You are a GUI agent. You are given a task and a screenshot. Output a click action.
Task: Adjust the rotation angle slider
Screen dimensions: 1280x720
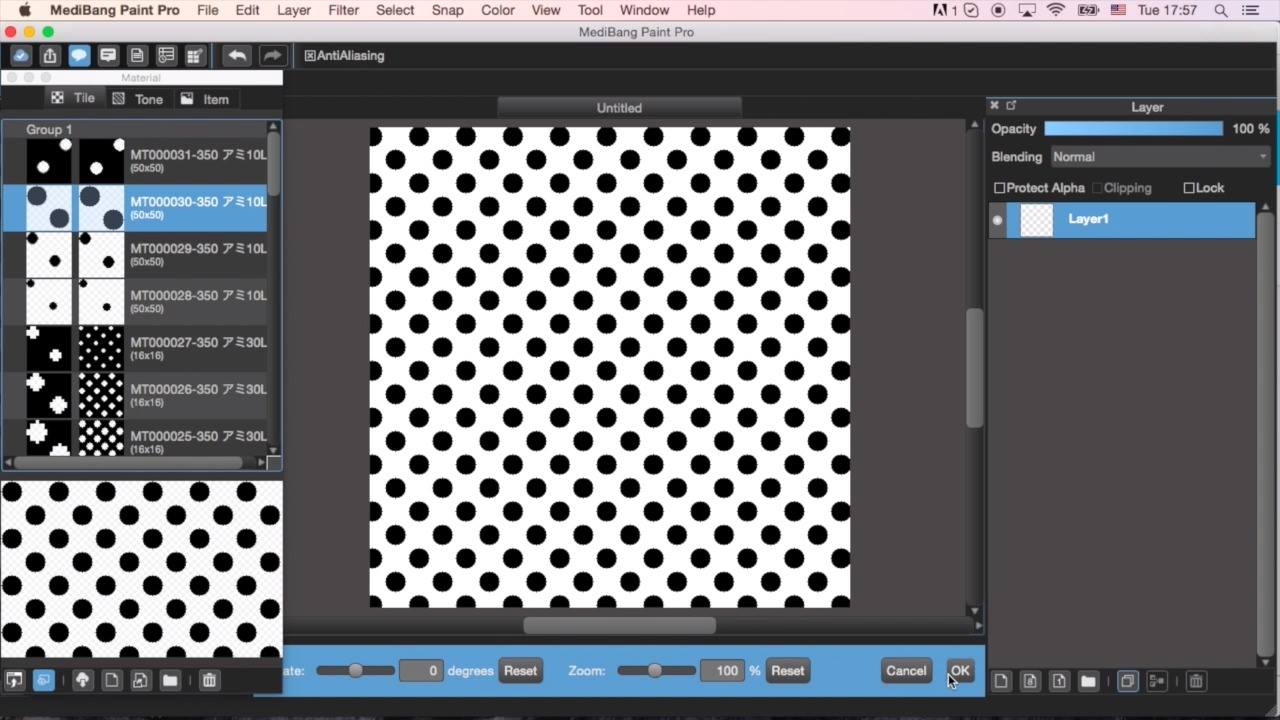(355, 670)
